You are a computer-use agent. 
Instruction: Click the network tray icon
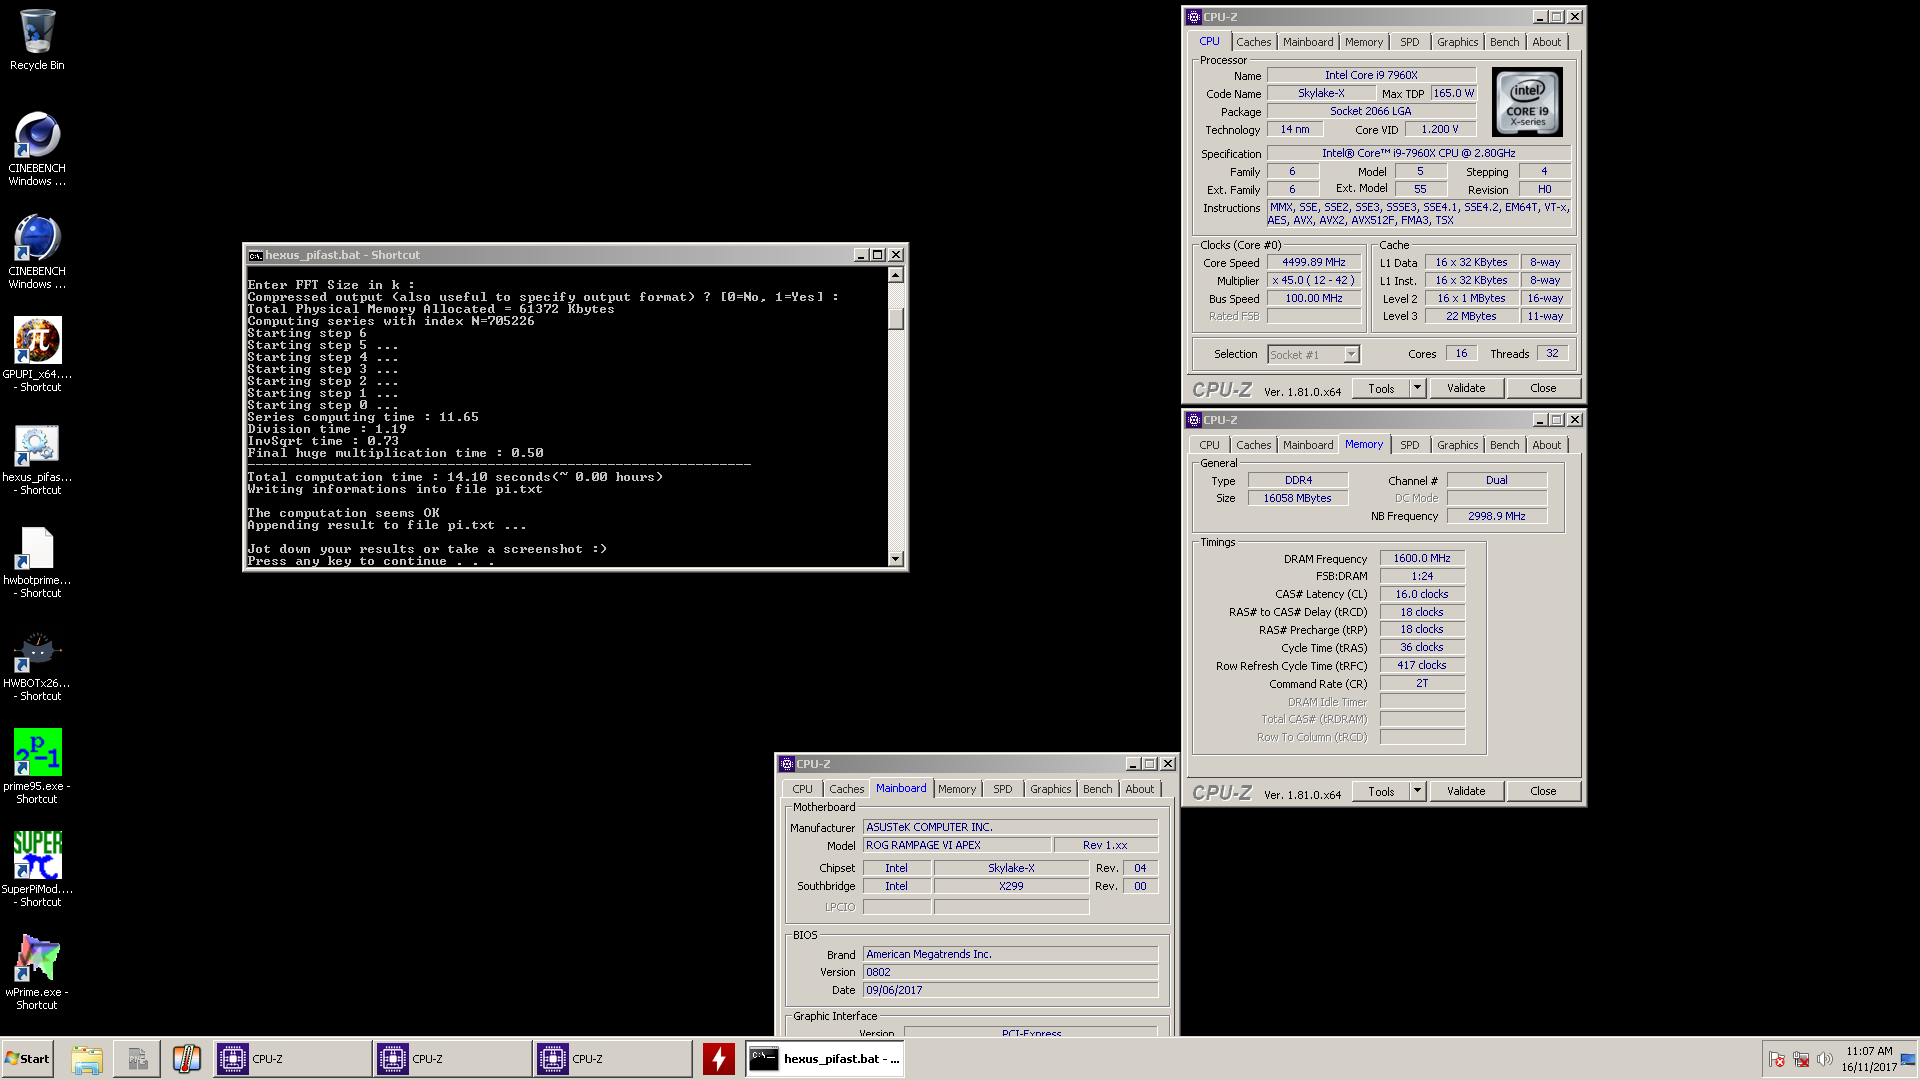[x=1801, y=1059]
